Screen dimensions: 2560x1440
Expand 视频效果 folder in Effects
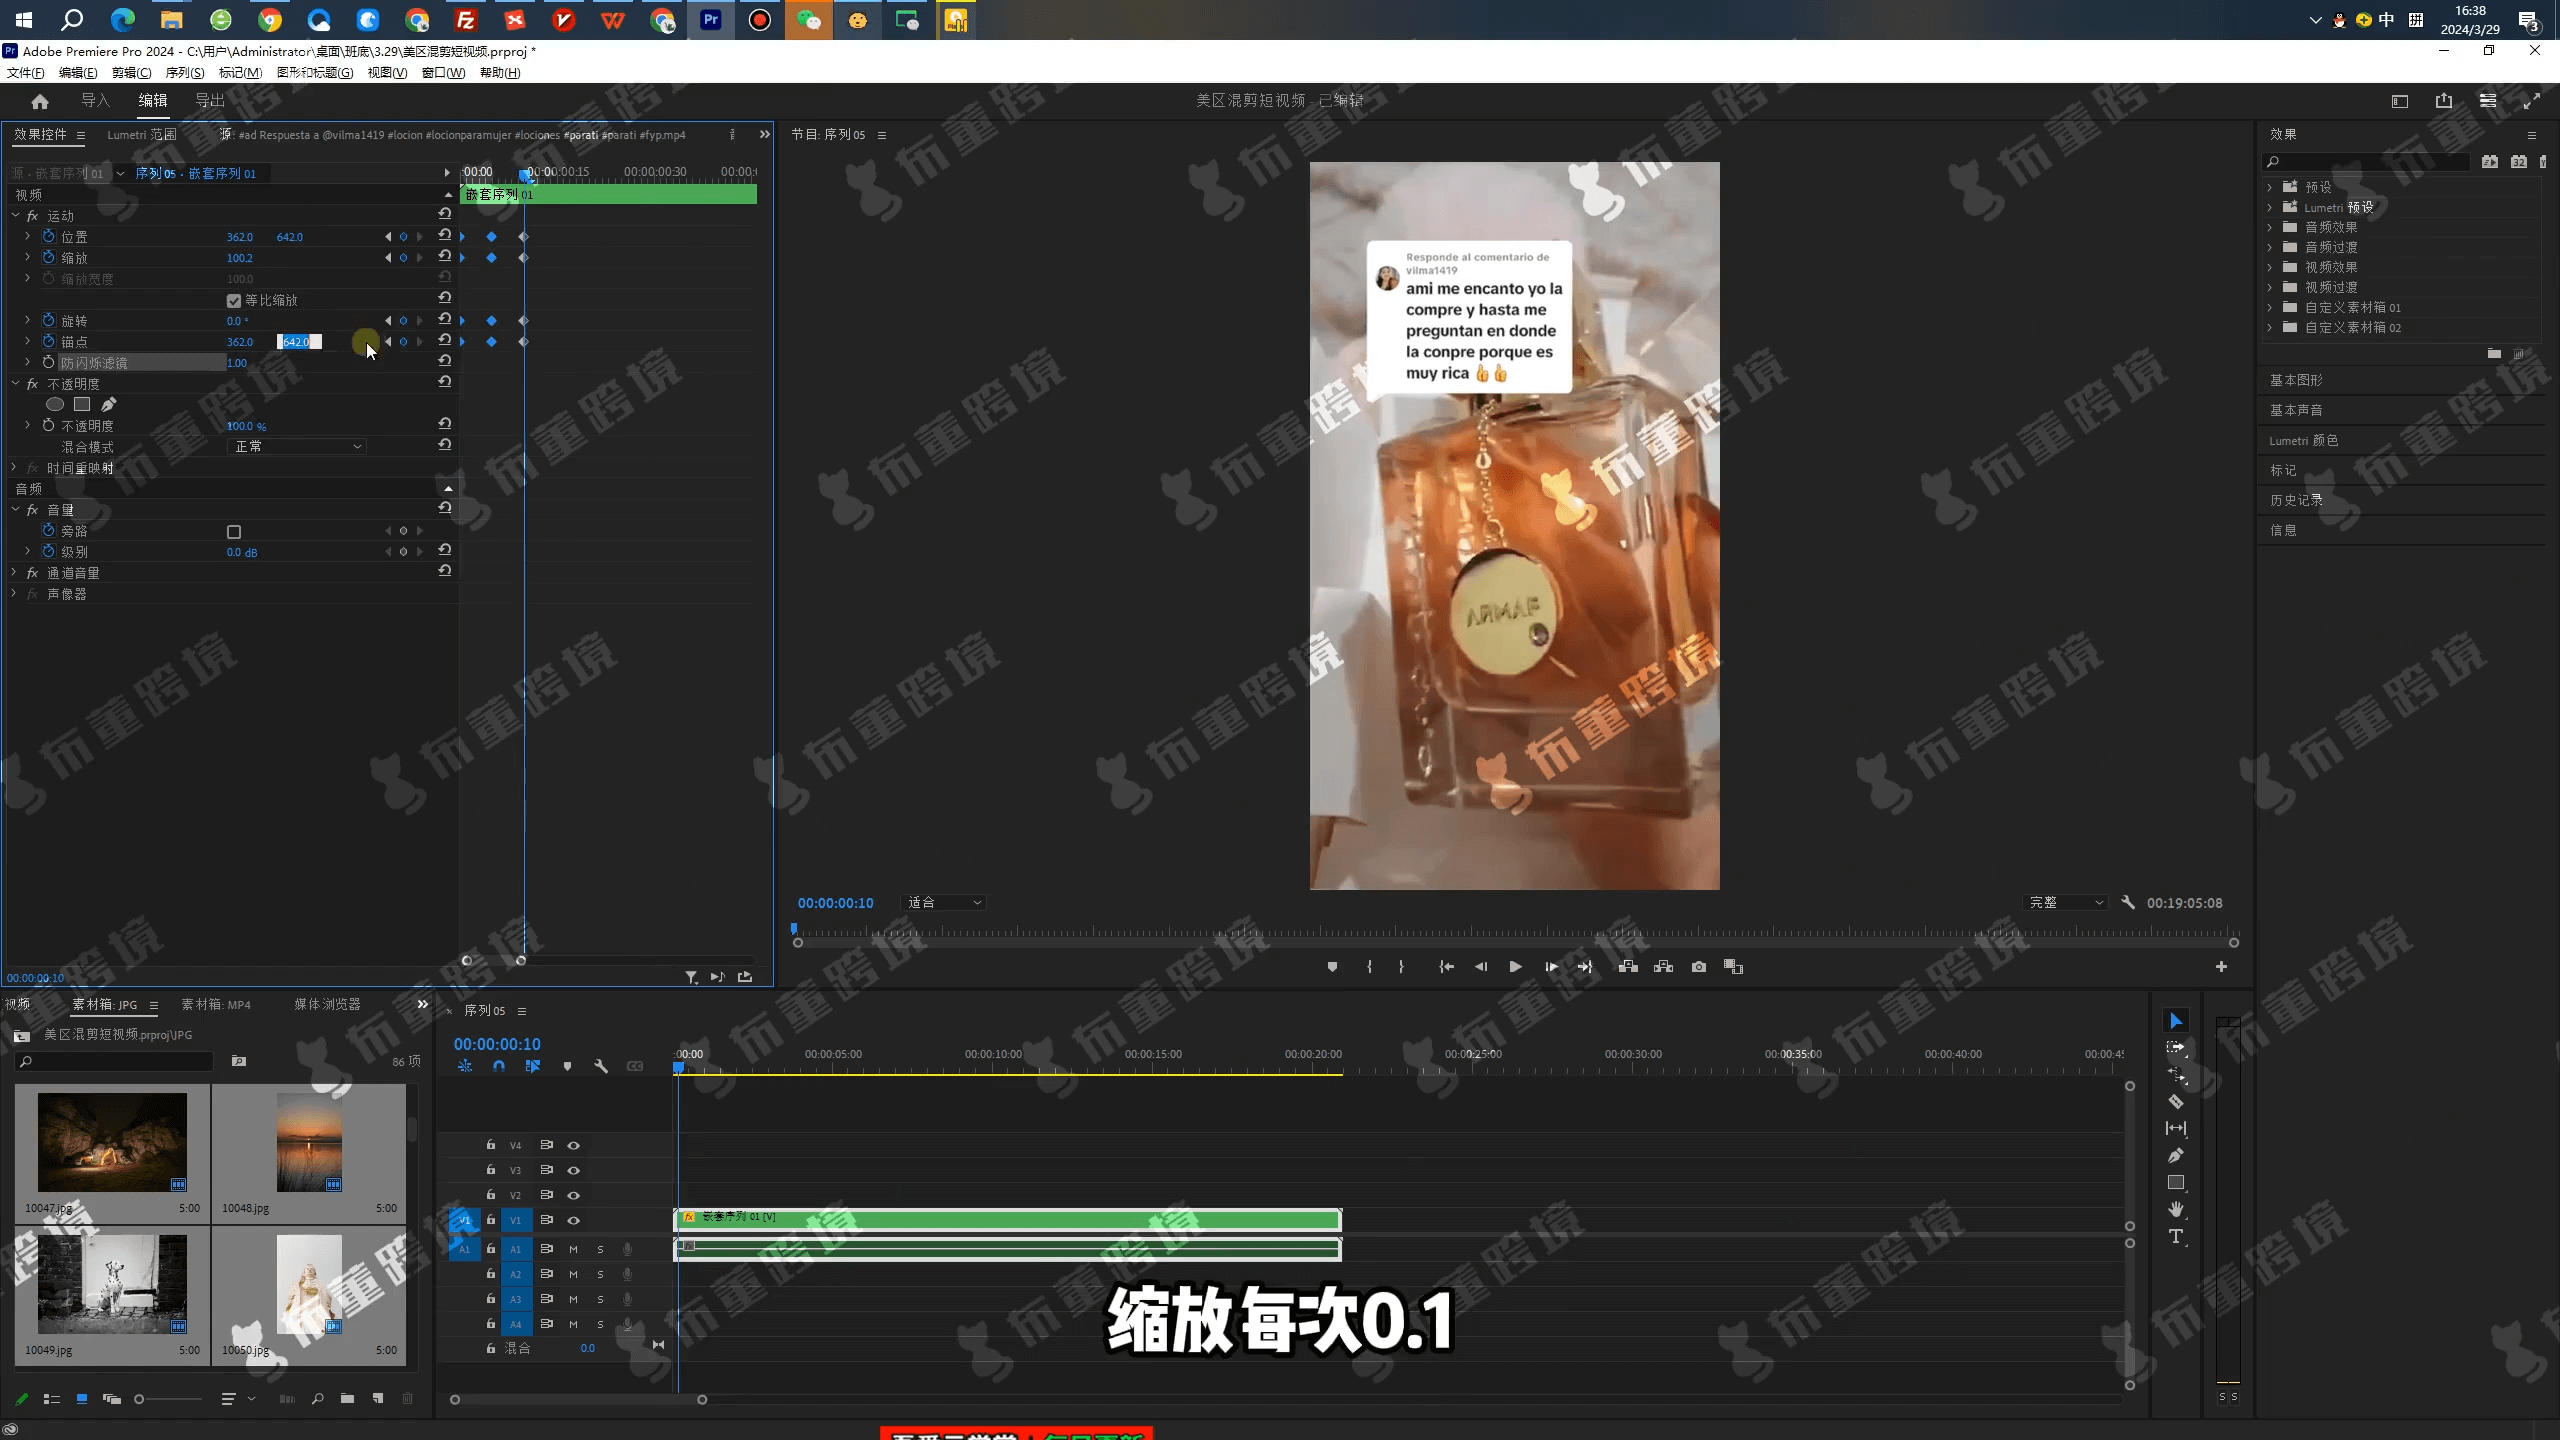(2269, 267)
